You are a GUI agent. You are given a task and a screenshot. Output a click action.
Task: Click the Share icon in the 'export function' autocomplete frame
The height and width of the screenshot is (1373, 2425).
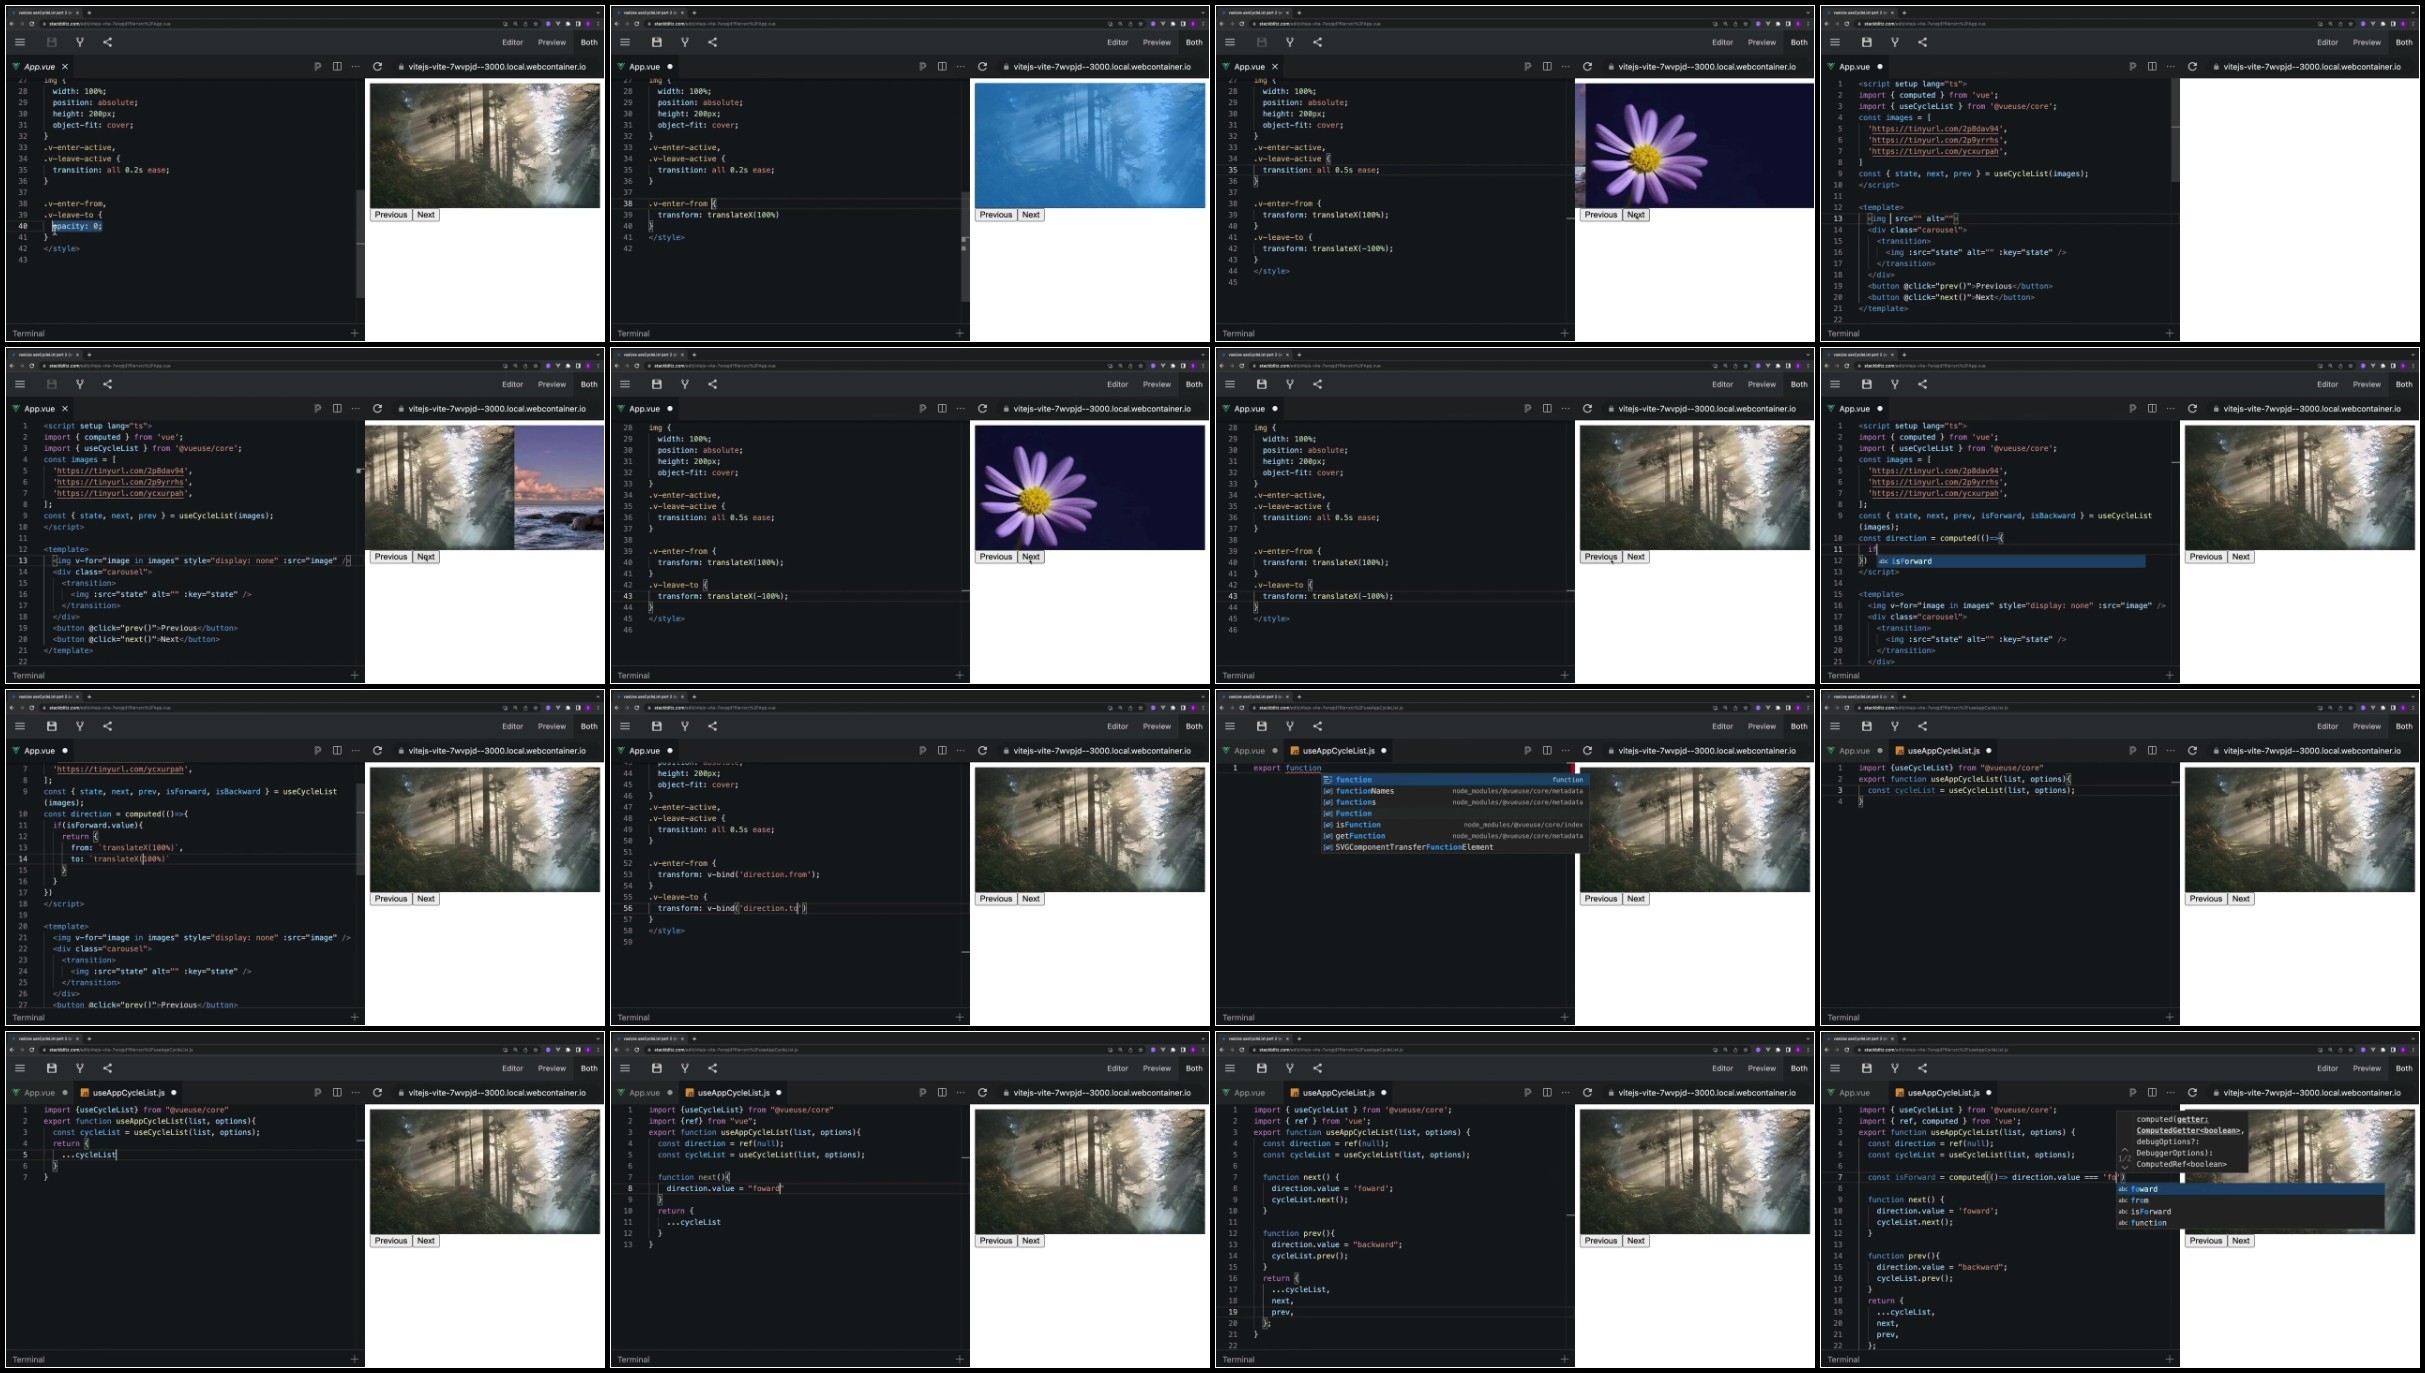coord(1317,726)
